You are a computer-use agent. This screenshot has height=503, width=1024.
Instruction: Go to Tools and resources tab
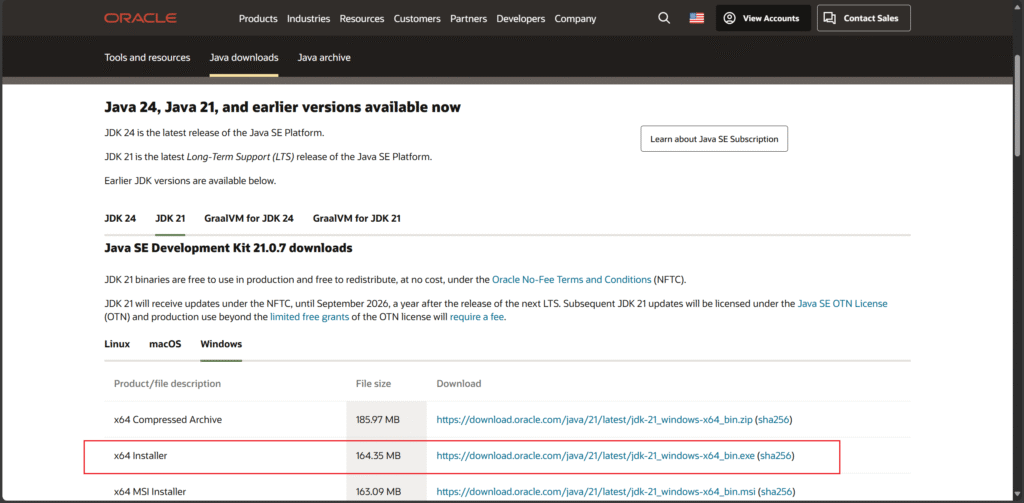[147, 57]
